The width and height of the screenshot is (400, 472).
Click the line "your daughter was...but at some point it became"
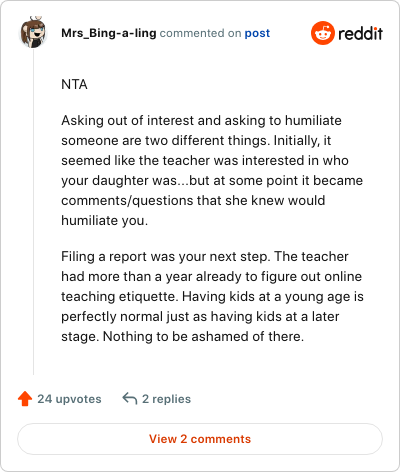[x=212, y=180]
